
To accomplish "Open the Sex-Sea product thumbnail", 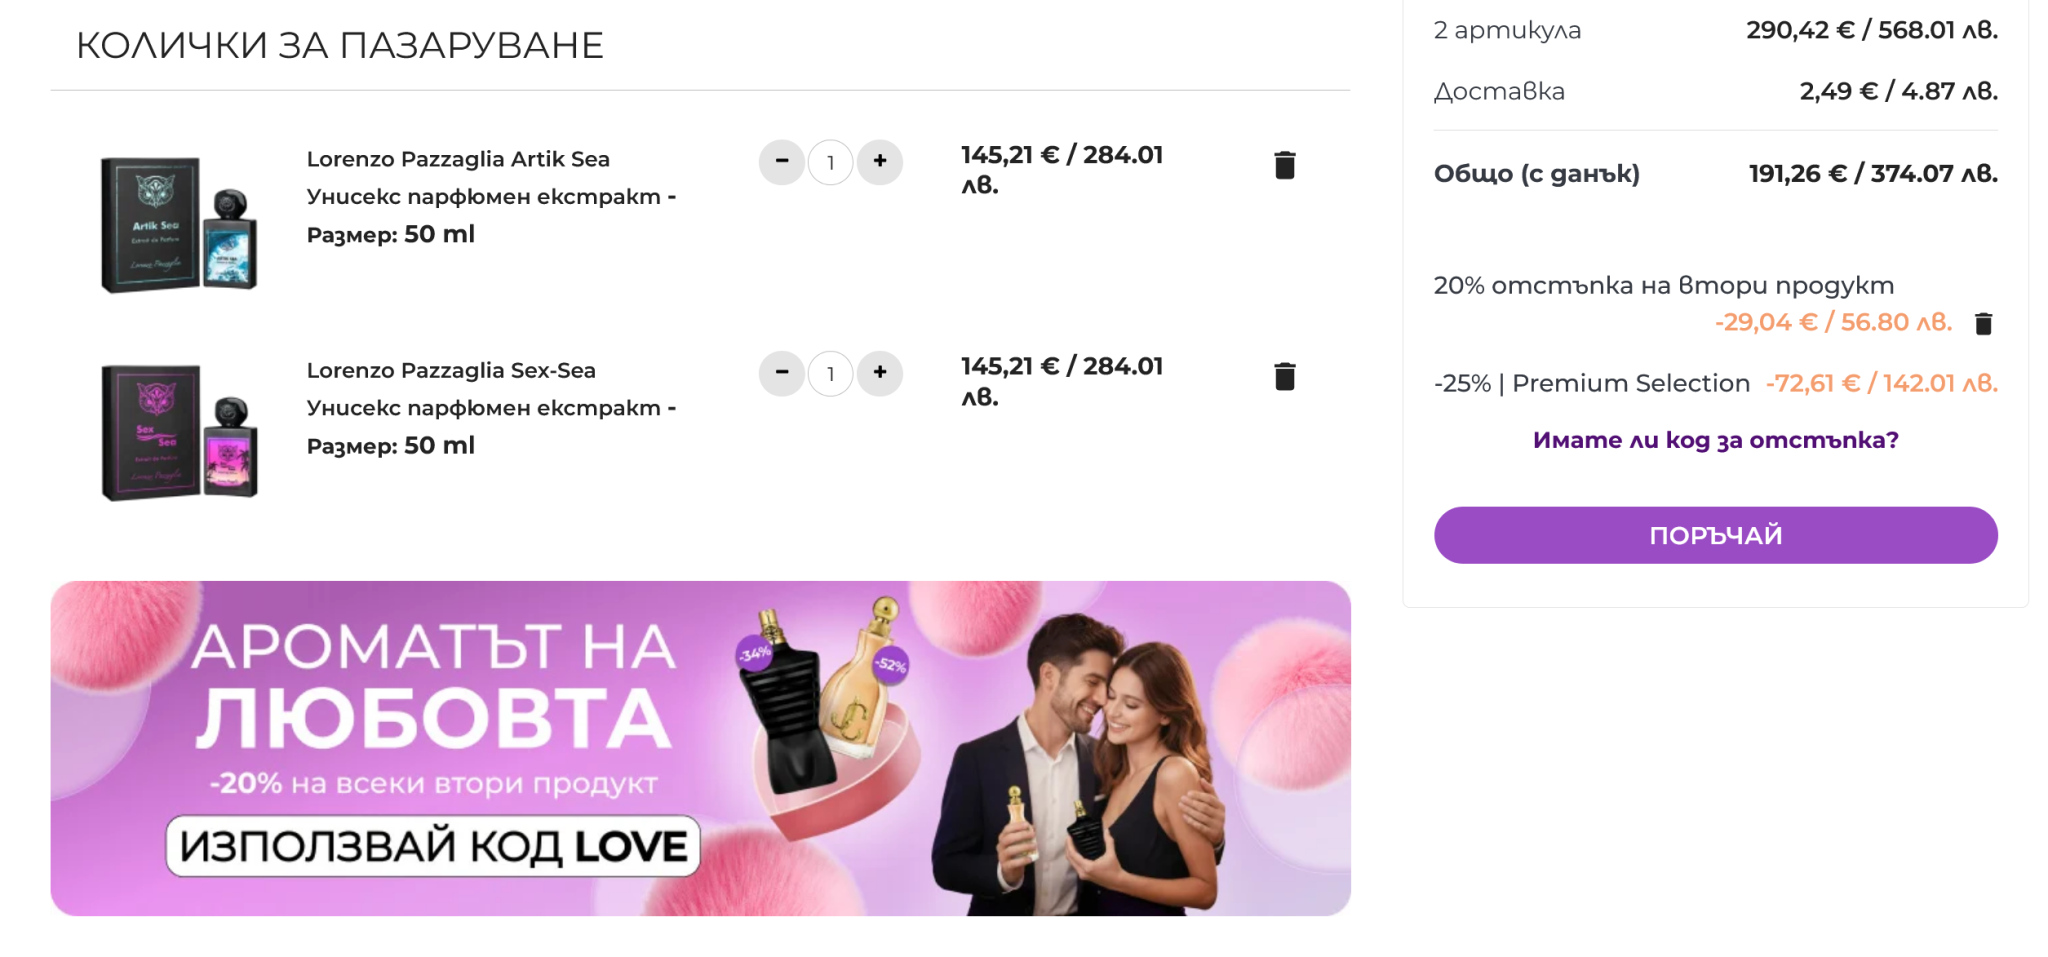I will point(179,432).
